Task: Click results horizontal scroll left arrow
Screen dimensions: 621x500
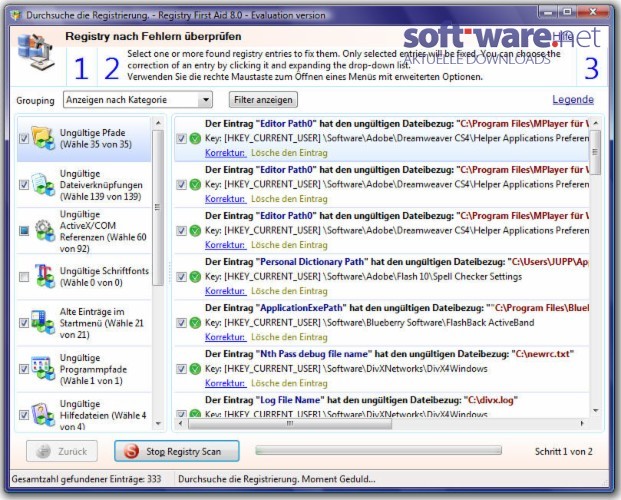Action: coord(181,424)
